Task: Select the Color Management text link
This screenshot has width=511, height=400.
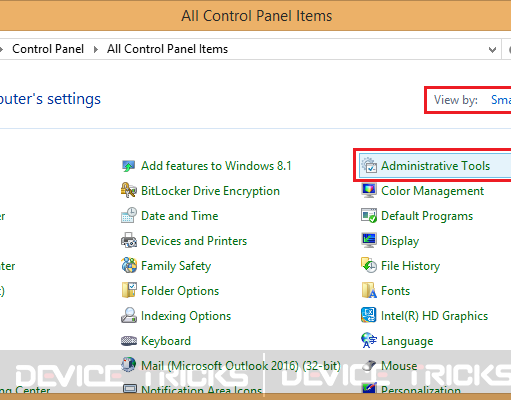Action: (432, 191)
